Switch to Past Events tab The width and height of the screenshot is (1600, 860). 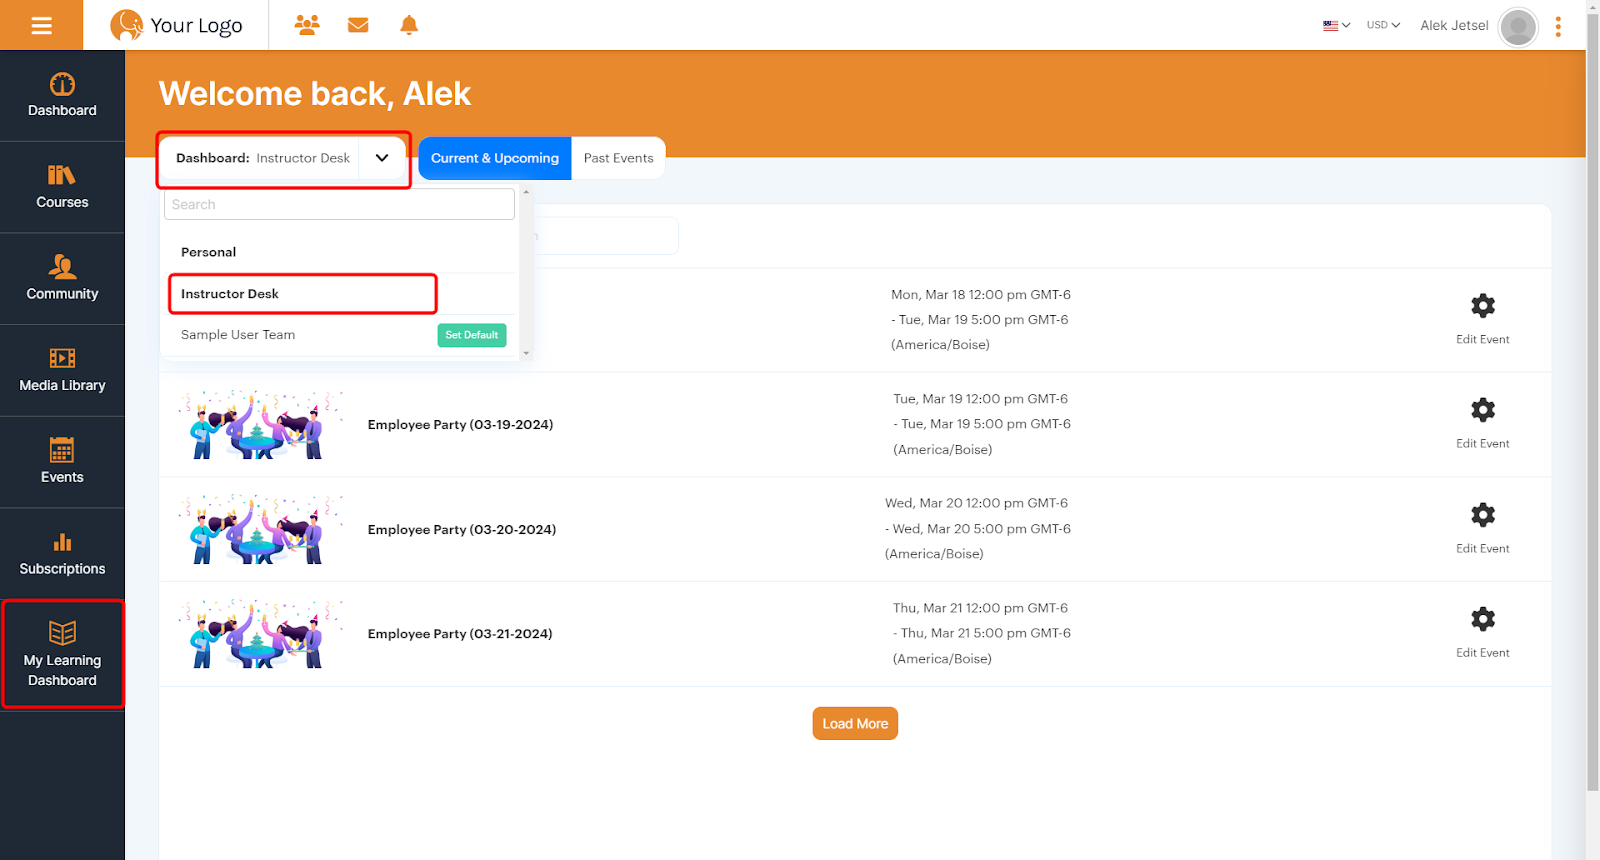(x=618, y=158)
